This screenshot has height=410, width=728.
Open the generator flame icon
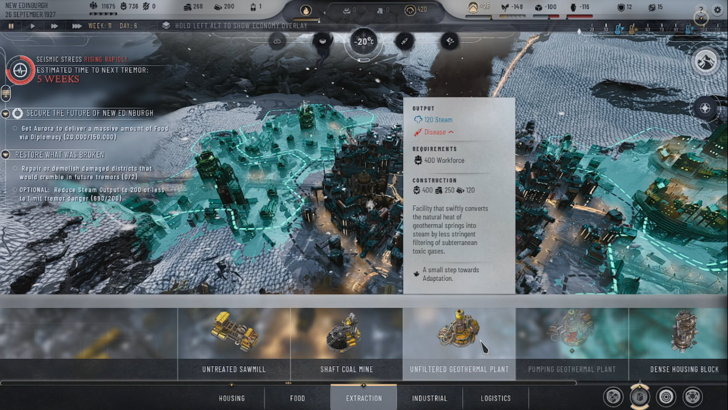306,10
